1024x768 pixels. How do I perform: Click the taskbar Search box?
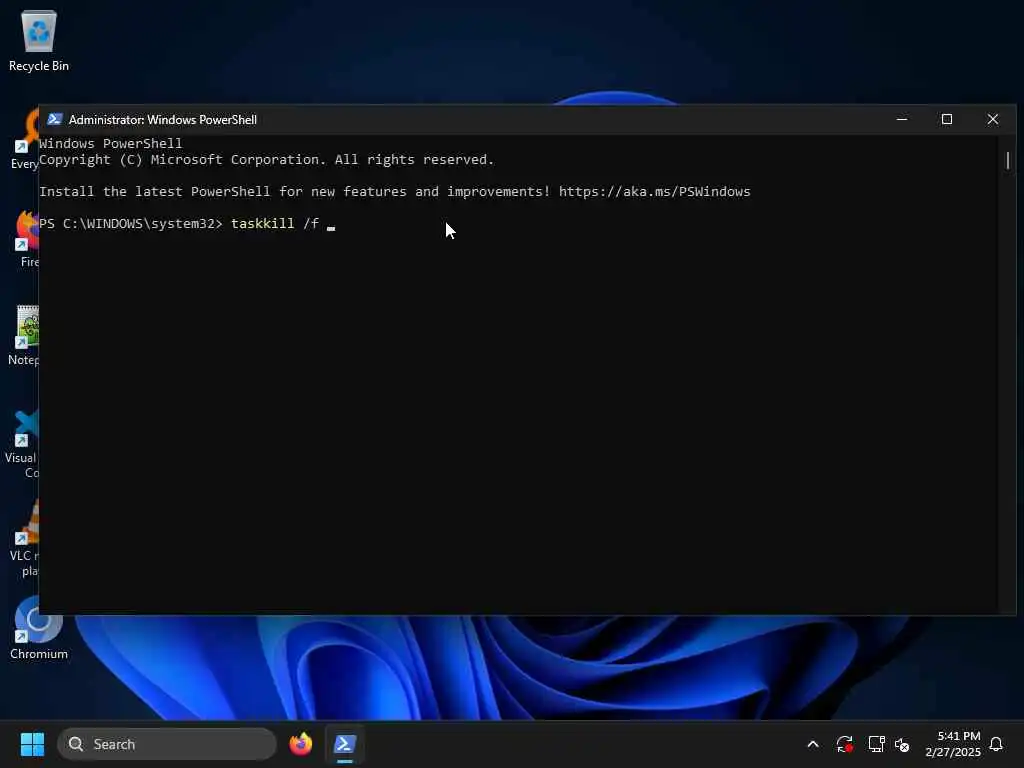point(167,744)
